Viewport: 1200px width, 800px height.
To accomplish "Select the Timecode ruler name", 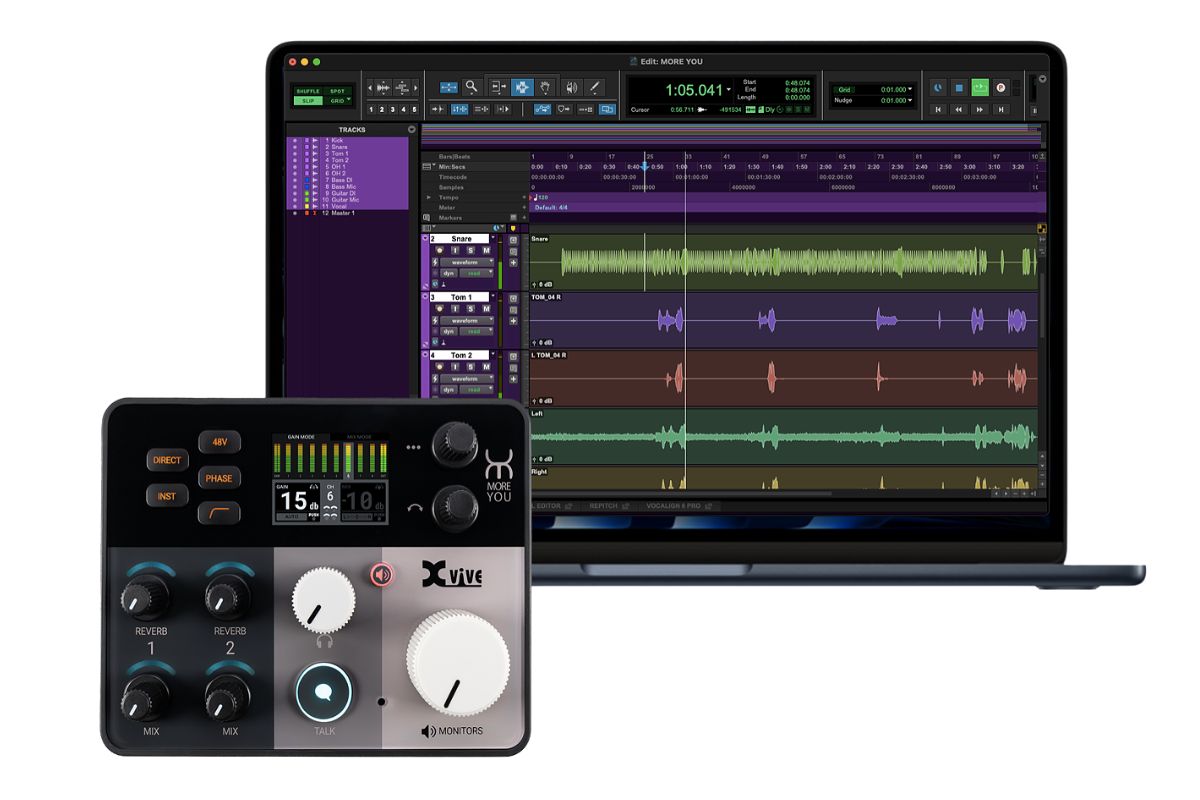I will pos(454,177).
